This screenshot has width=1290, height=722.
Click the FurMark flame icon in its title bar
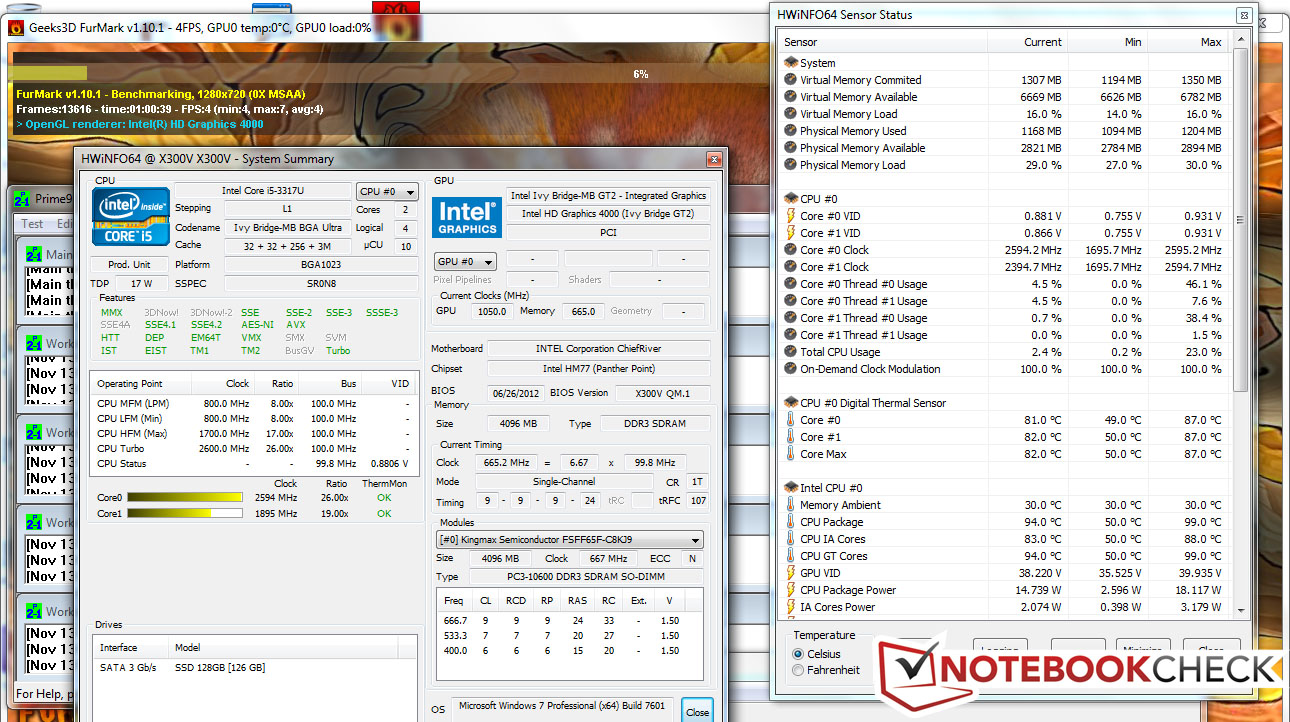tap(17, 28)
